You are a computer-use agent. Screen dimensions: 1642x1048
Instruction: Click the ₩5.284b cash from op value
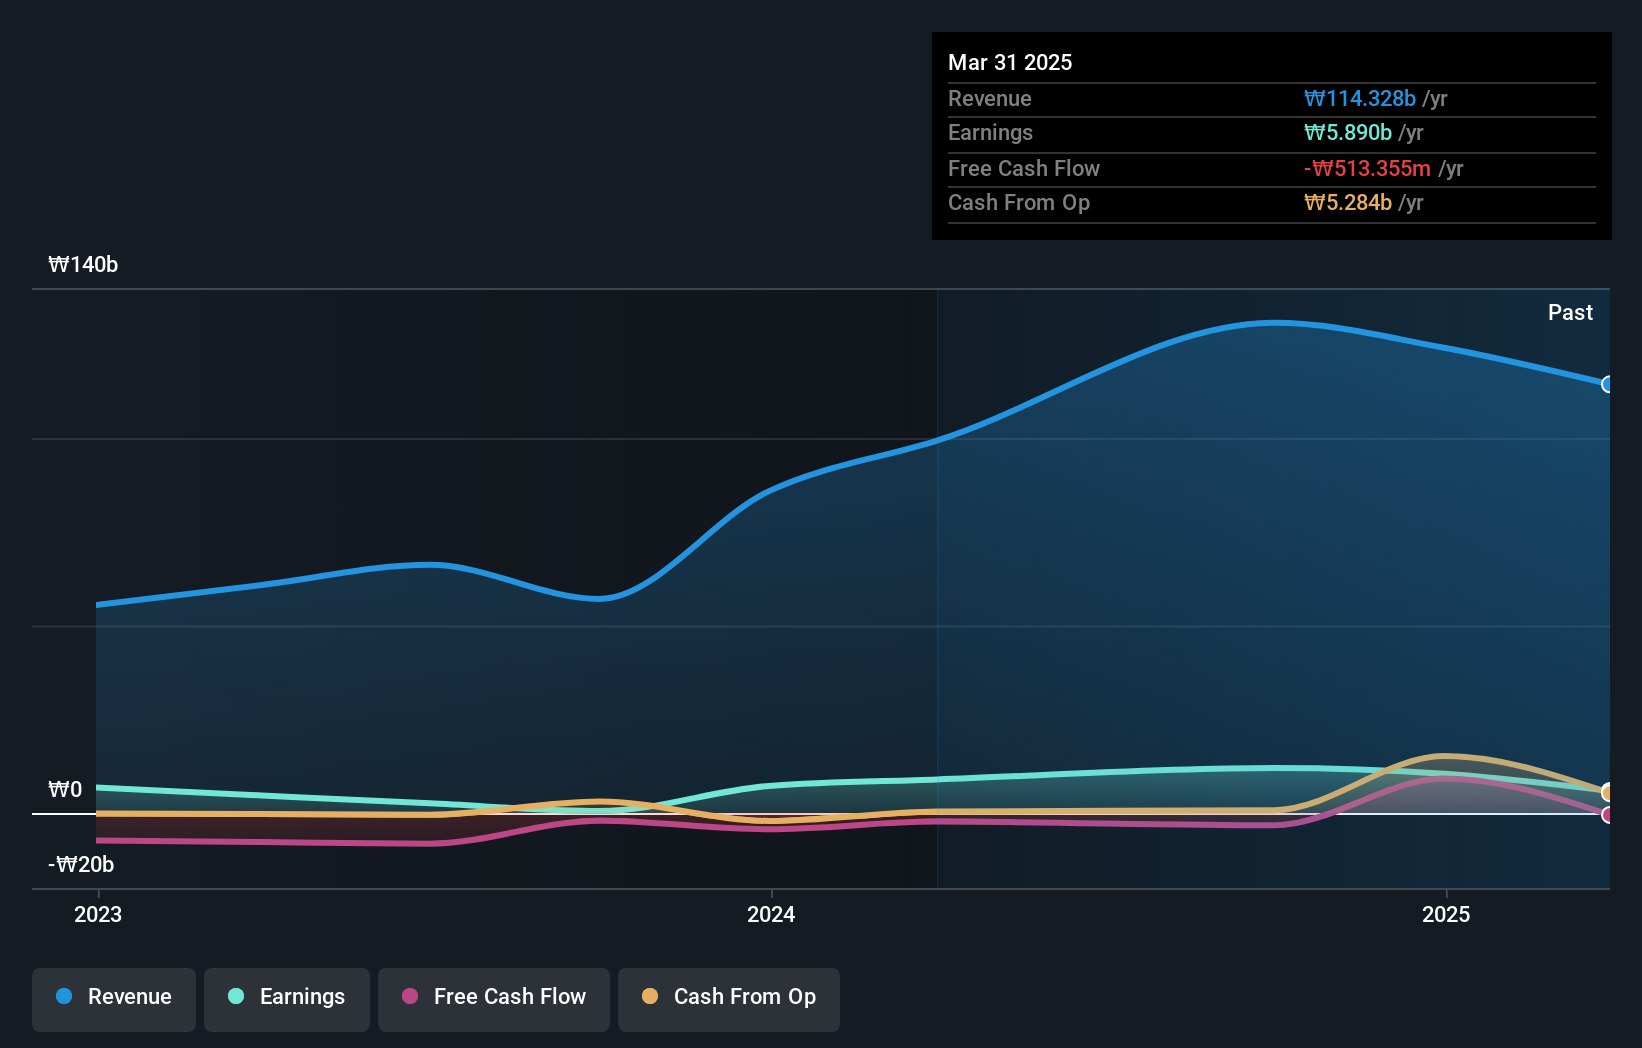[1348, 202]
